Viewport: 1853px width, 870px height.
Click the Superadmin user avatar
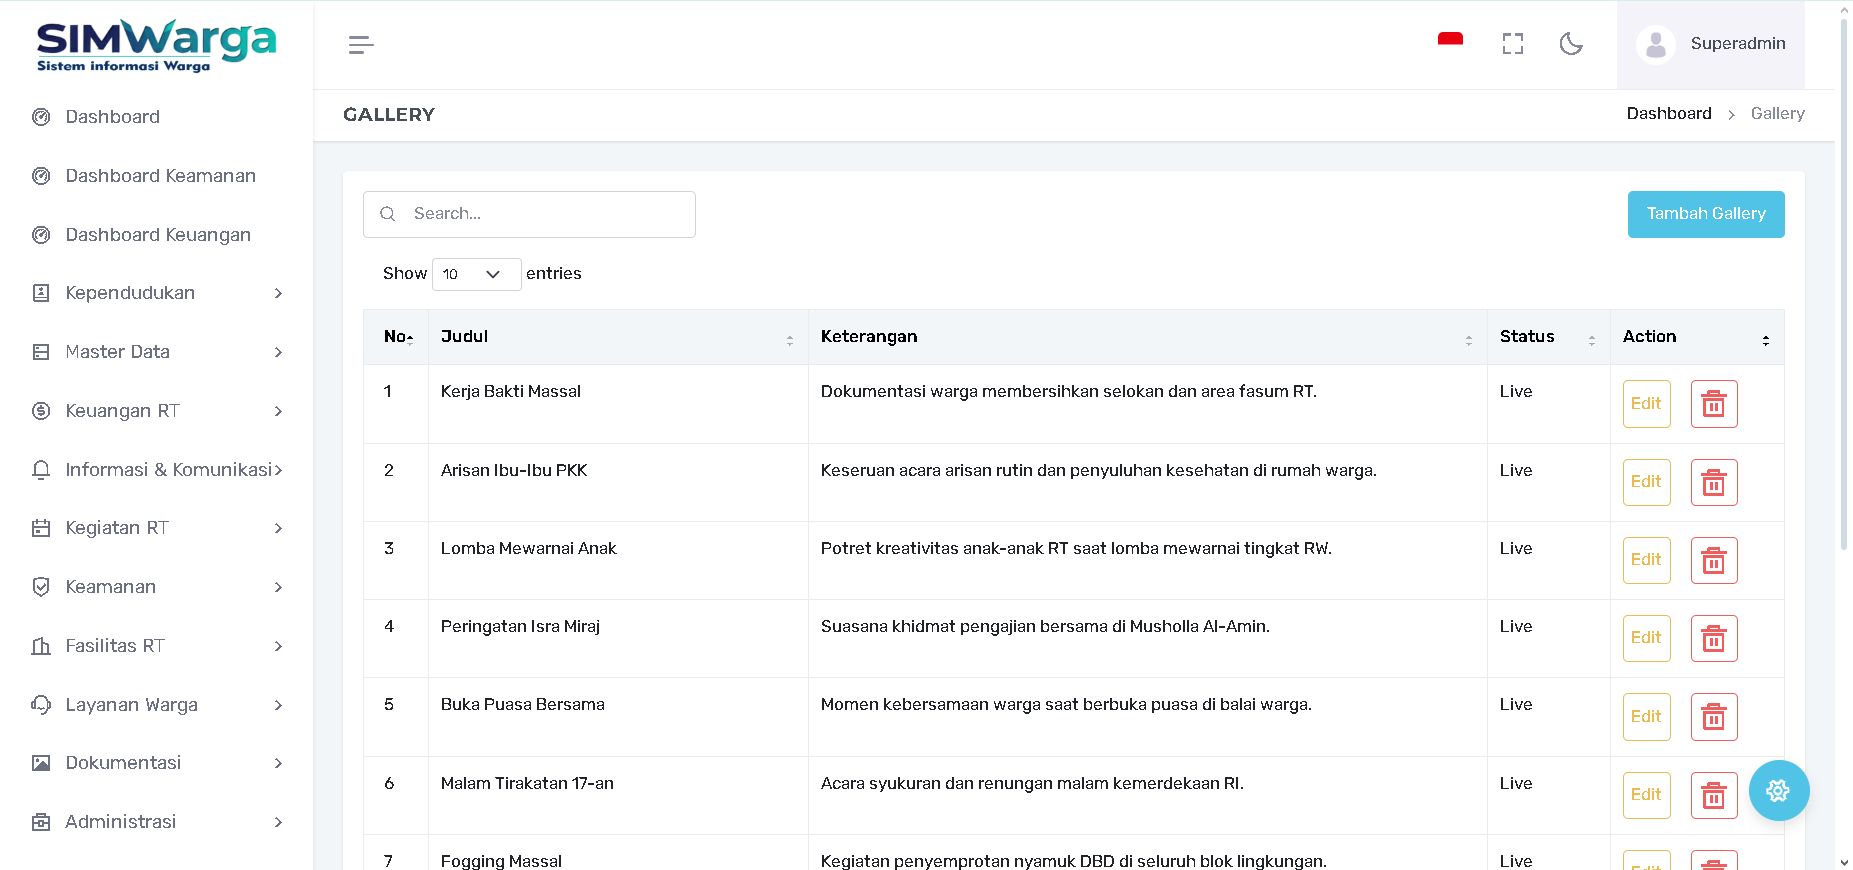click(1656, 44)
